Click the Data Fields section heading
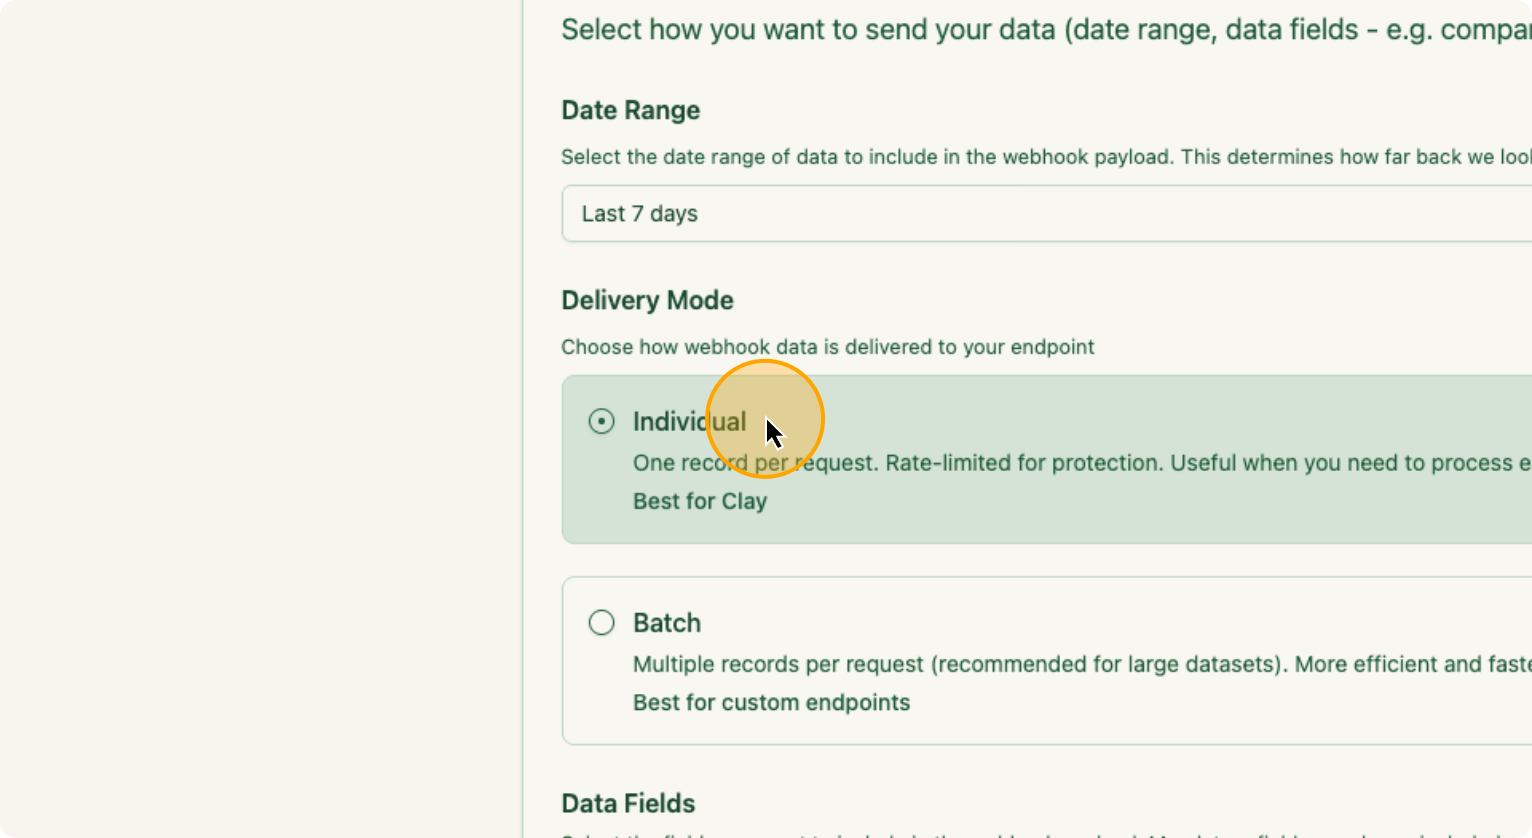 [627, 802]
